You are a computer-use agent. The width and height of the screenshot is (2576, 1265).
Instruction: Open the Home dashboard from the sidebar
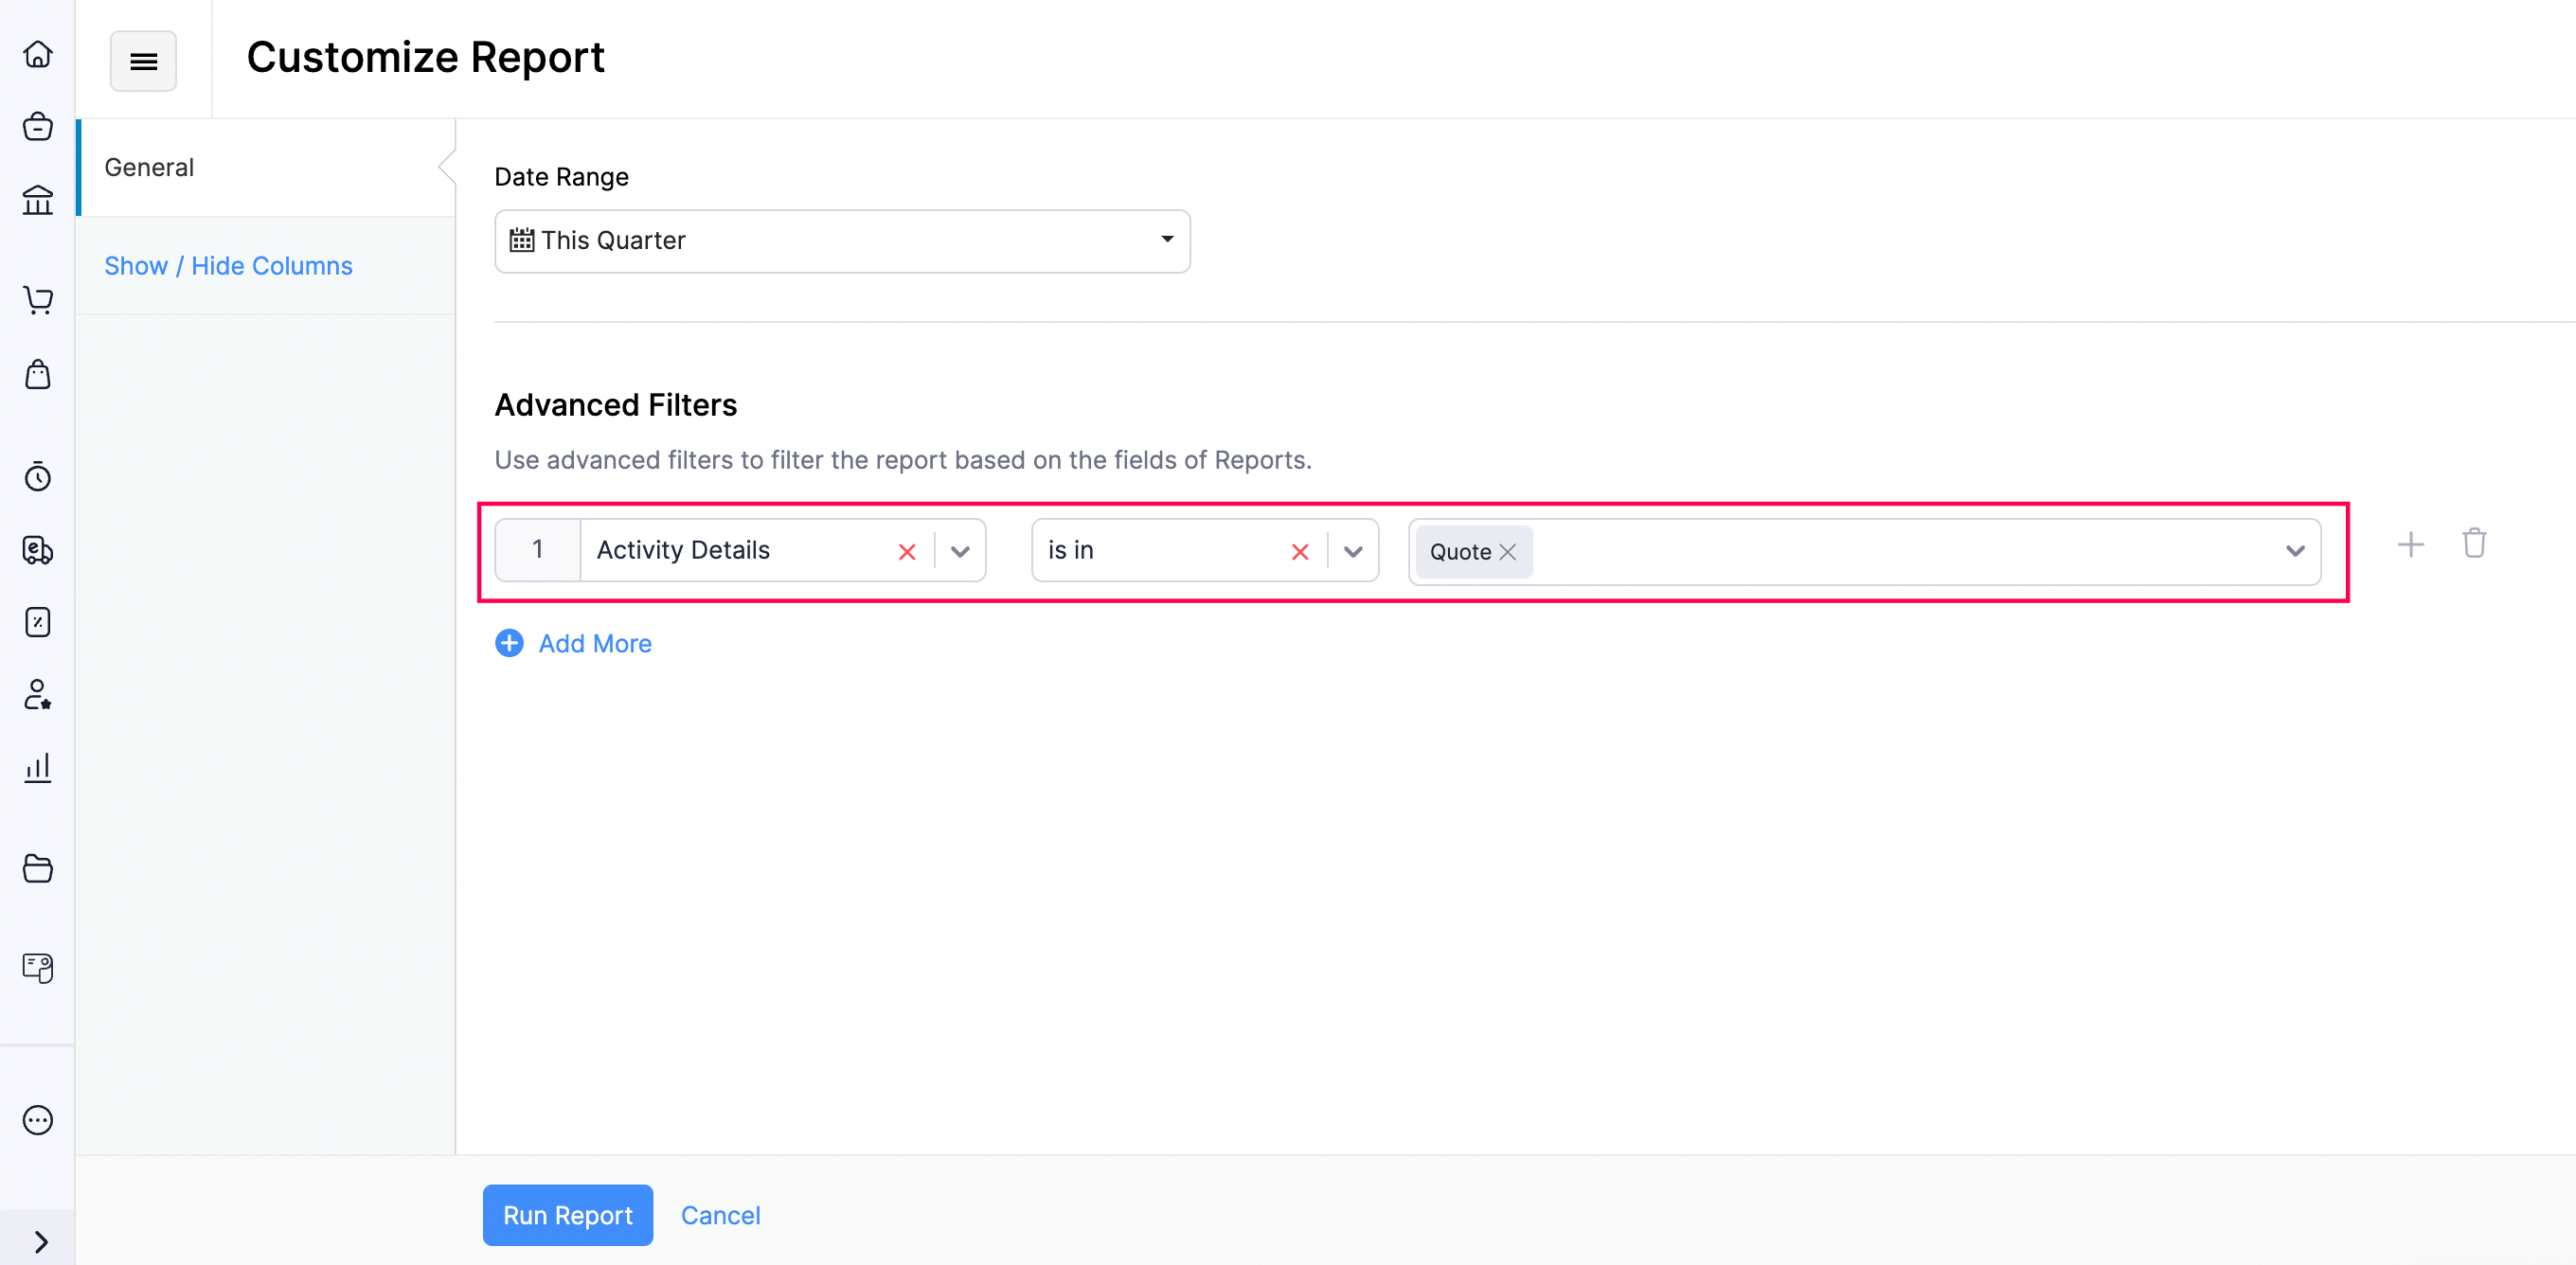coord(38,54)
